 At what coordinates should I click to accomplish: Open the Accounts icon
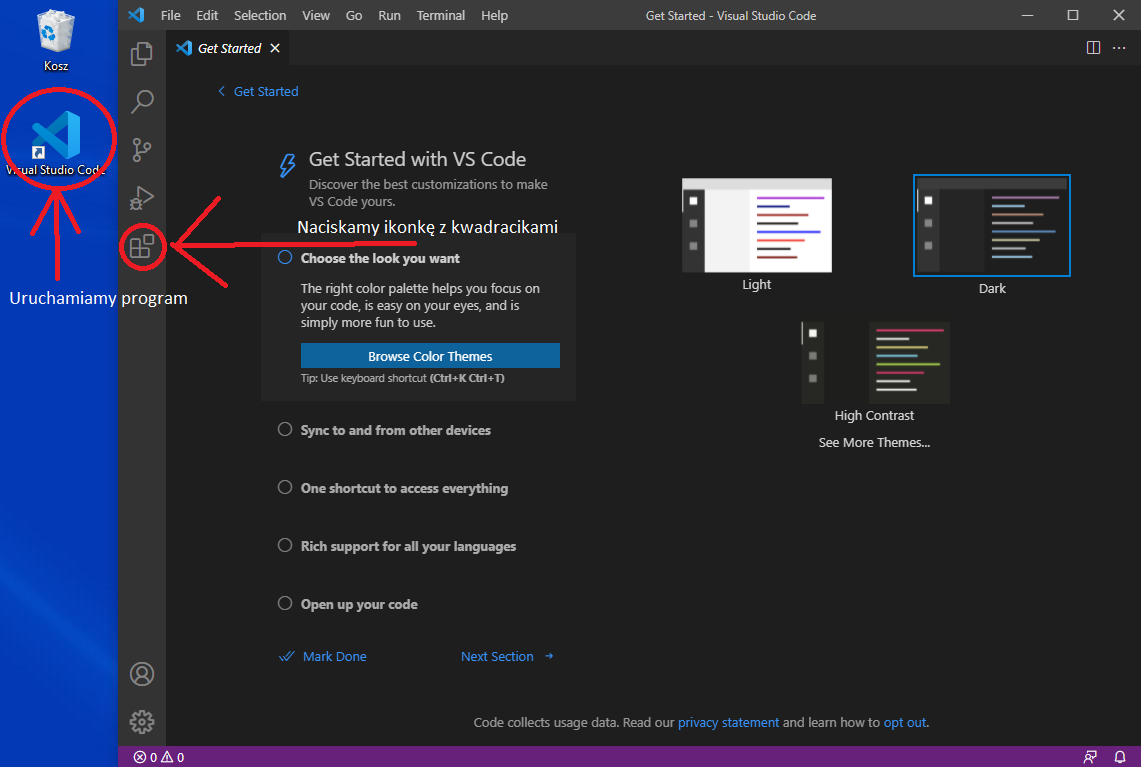(x=142, y=674)
